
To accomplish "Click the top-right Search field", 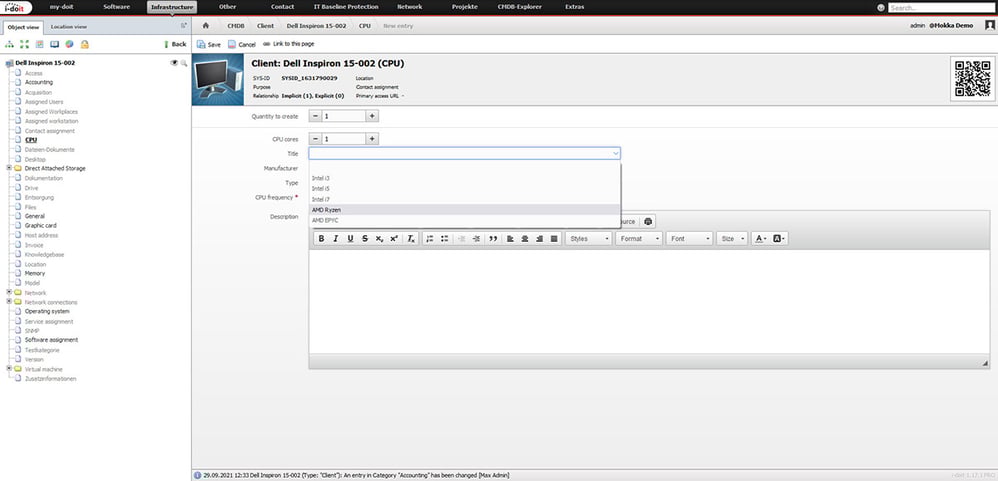I will click(941, 8).
